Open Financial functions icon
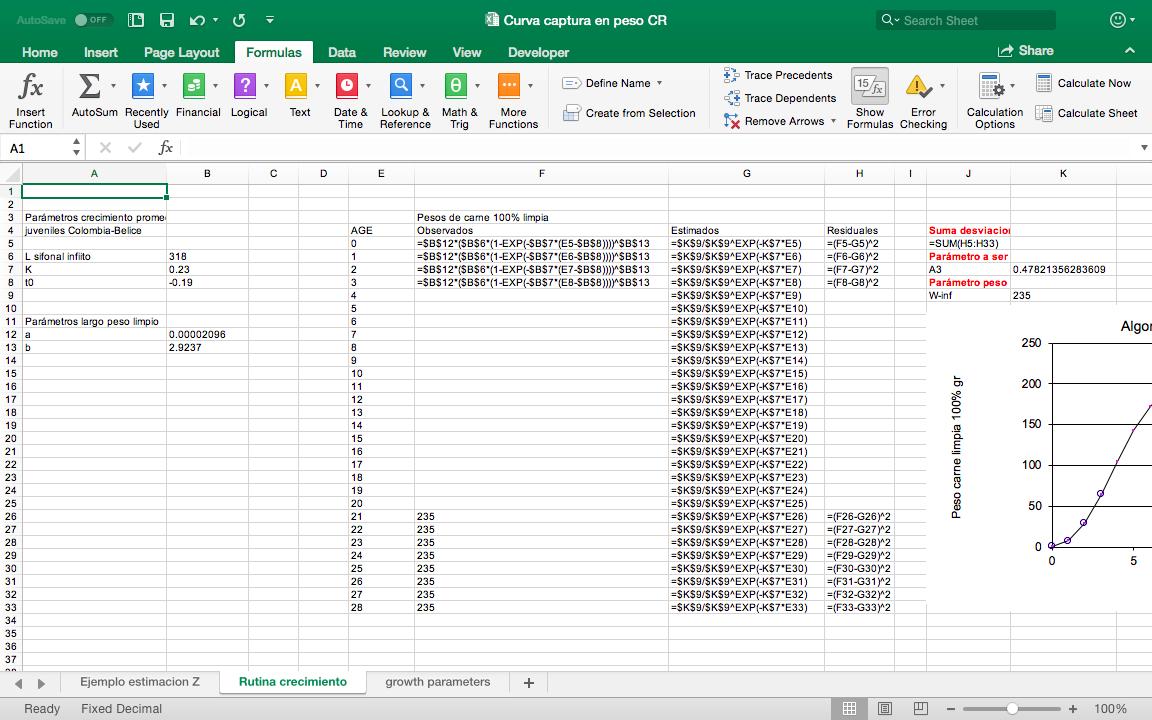The width and height of the screenshot is (1152, 720). (194, 86)
